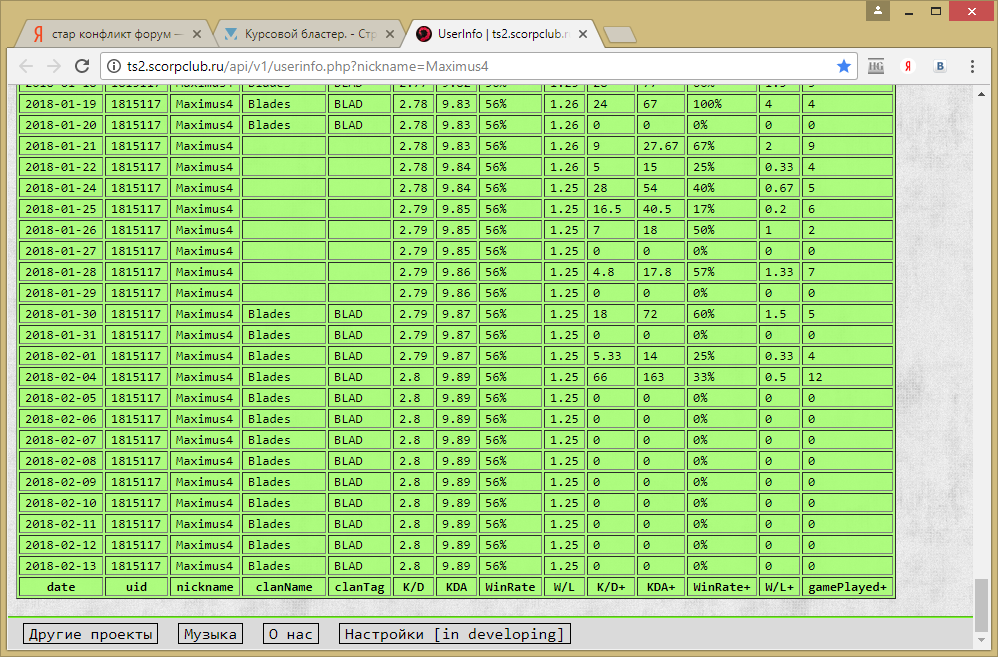
Task: Click the vertical scrollbar thumb
Action: tap(981, 604)
